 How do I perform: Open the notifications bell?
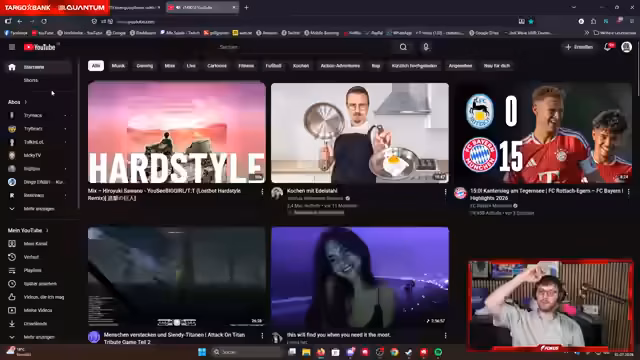click(608, 47)
